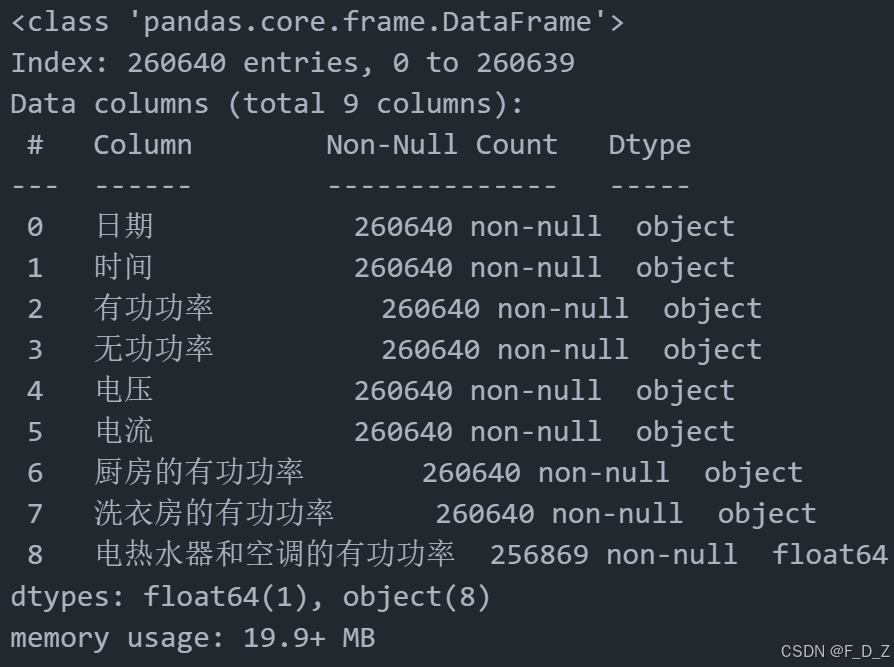The width and height of the screenshot is (894, 667).
Task: Click the dtypes summary line
Action: 250,597
